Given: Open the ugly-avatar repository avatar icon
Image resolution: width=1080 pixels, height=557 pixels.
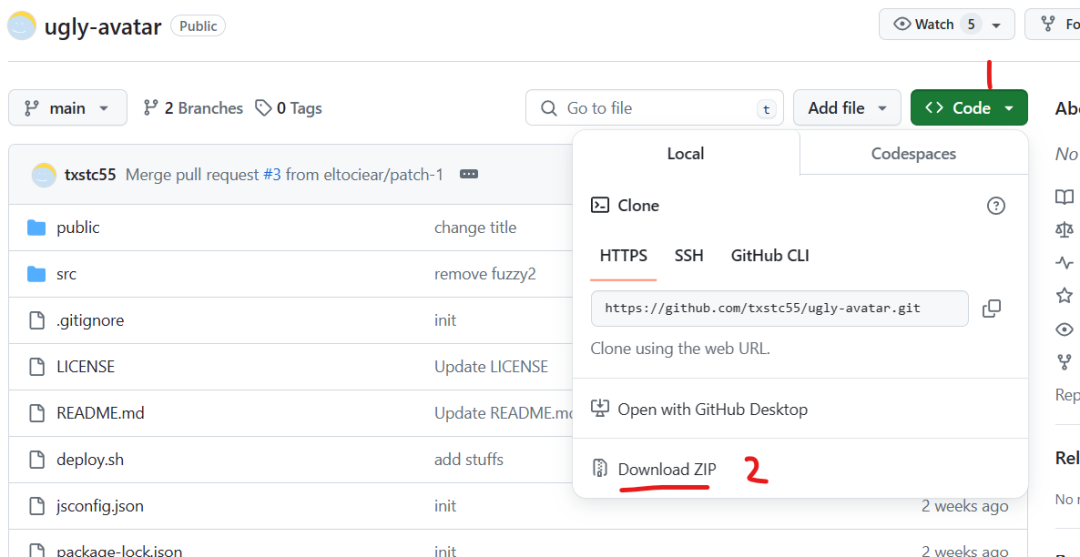Looking at the screenshot, I should point(21,26).
